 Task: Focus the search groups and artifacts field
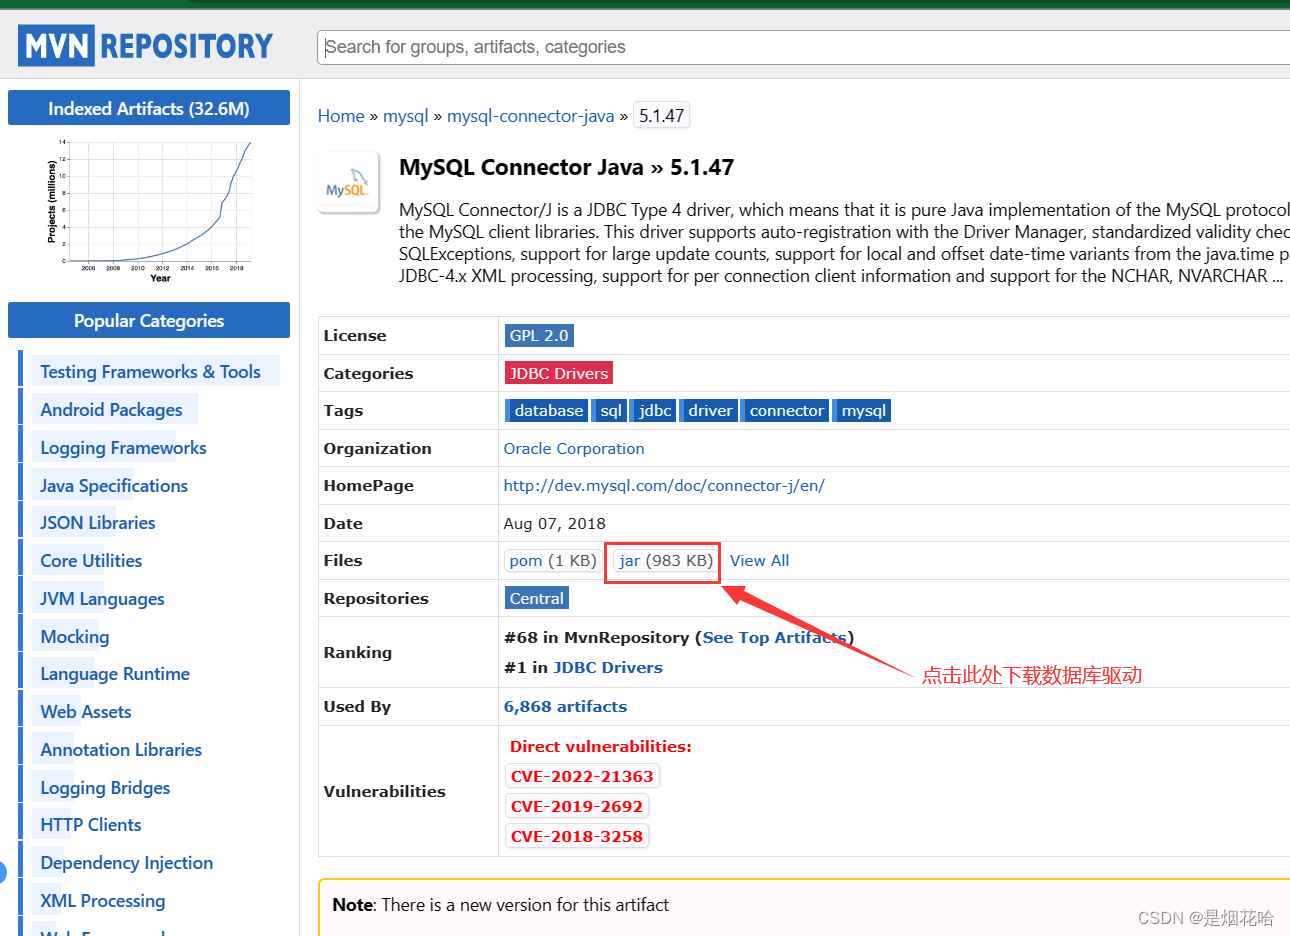click(805, 47)
